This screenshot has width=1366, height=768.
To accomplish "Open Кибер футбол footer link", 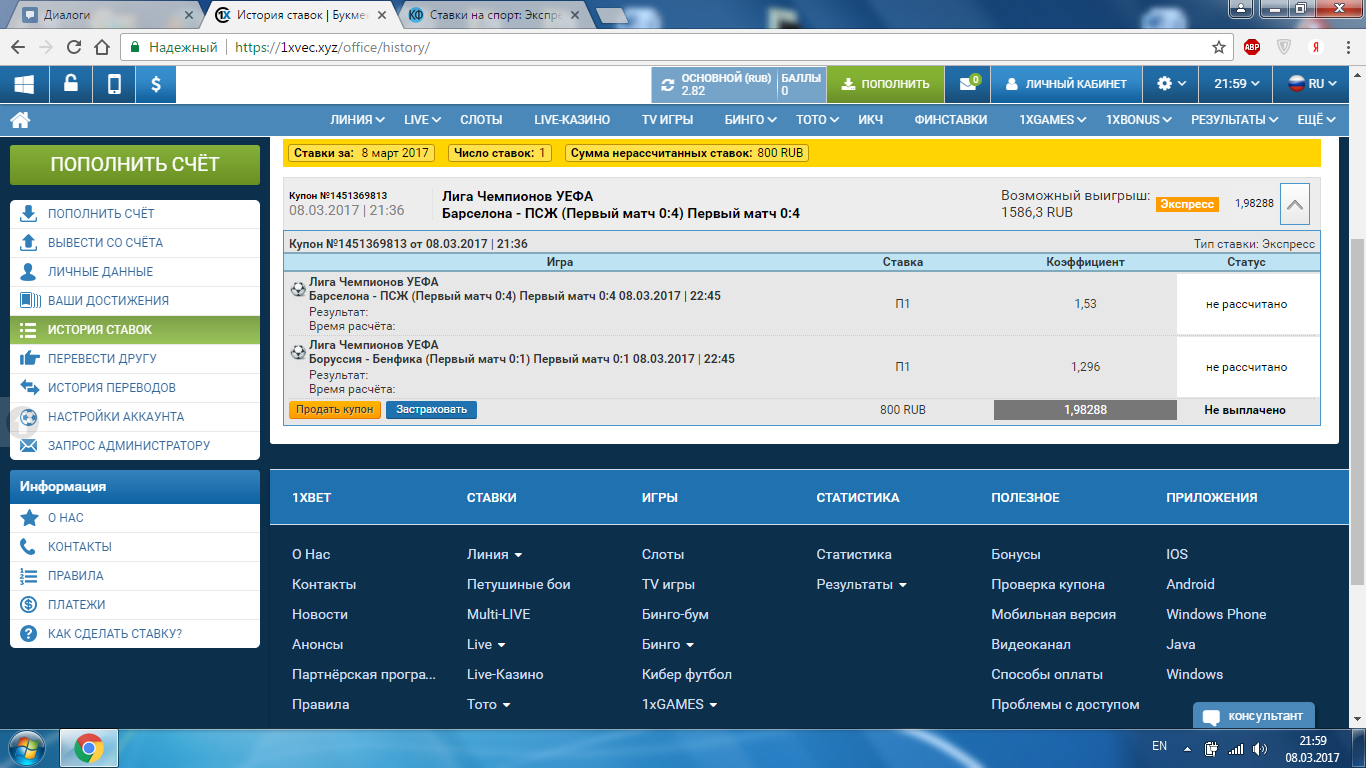I will coord(687,674).
